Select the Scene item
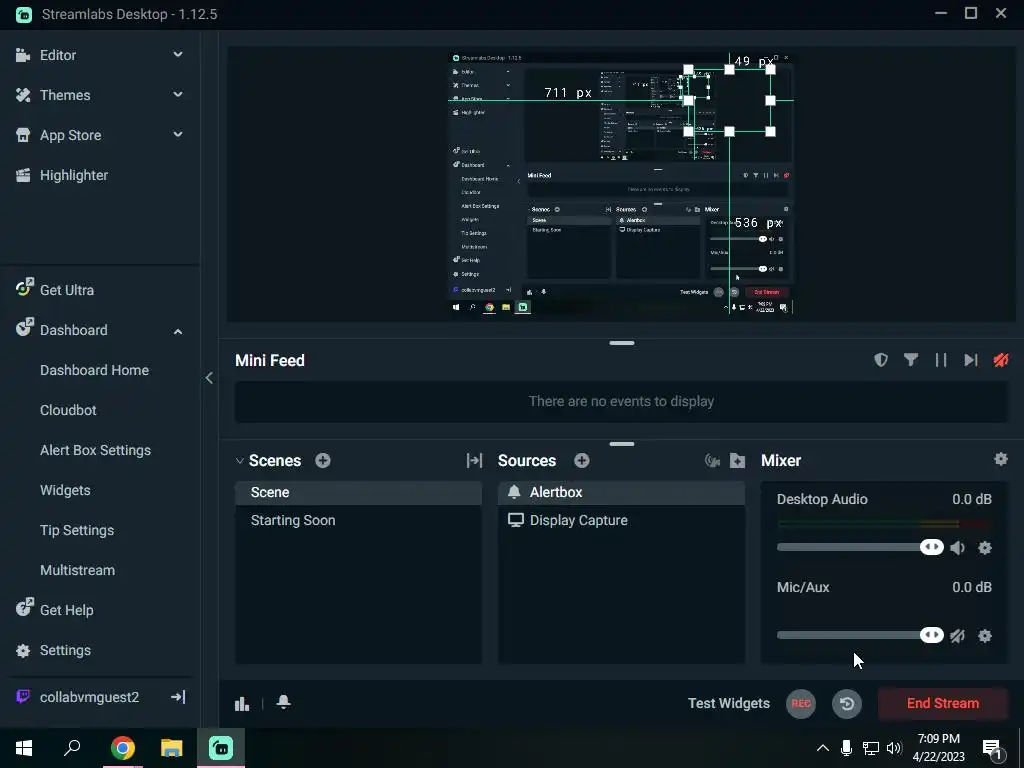 tap(359, 492)
